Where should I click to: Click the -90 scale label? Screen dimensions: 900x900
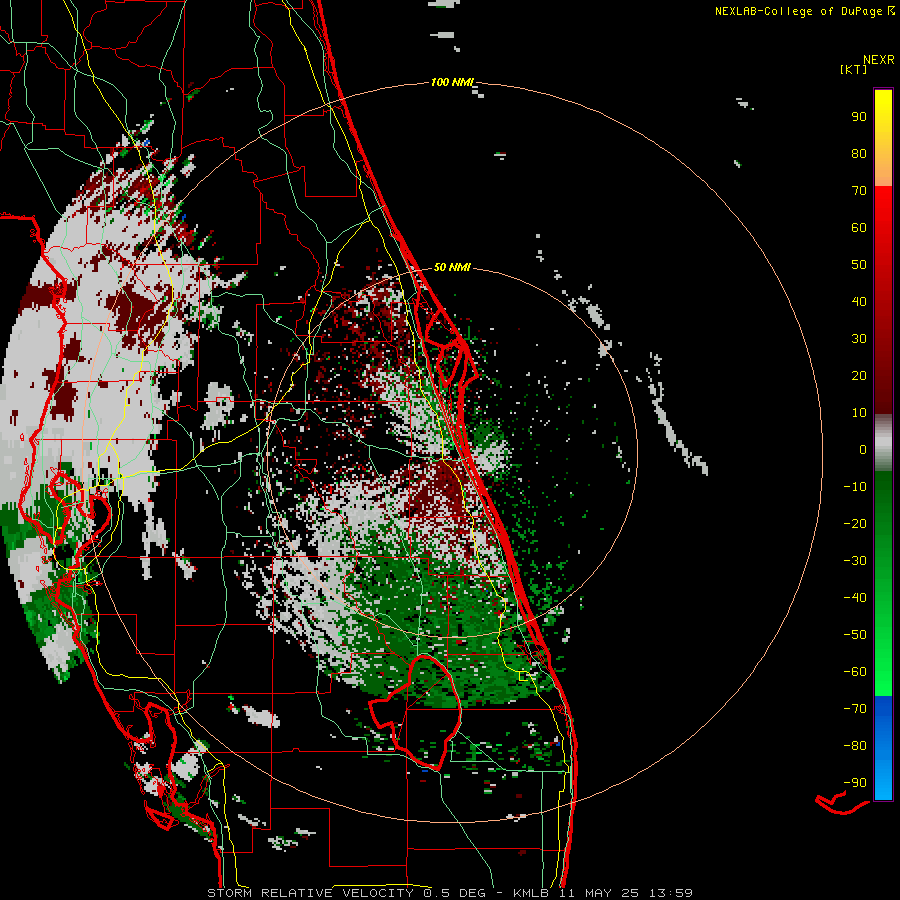(x=855, y=783)
